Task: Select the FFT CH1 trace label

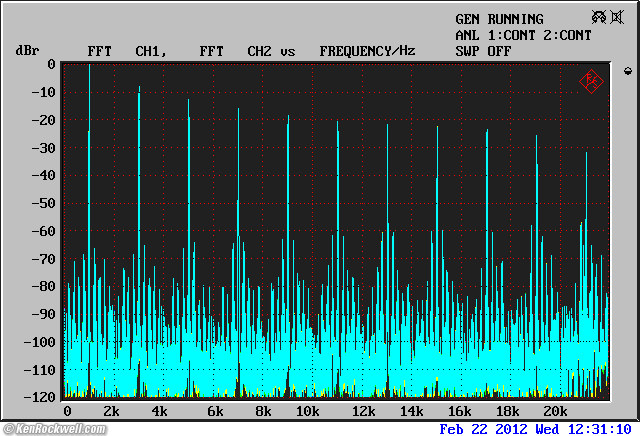Action: pyautogui.click(x=125, y=50)
